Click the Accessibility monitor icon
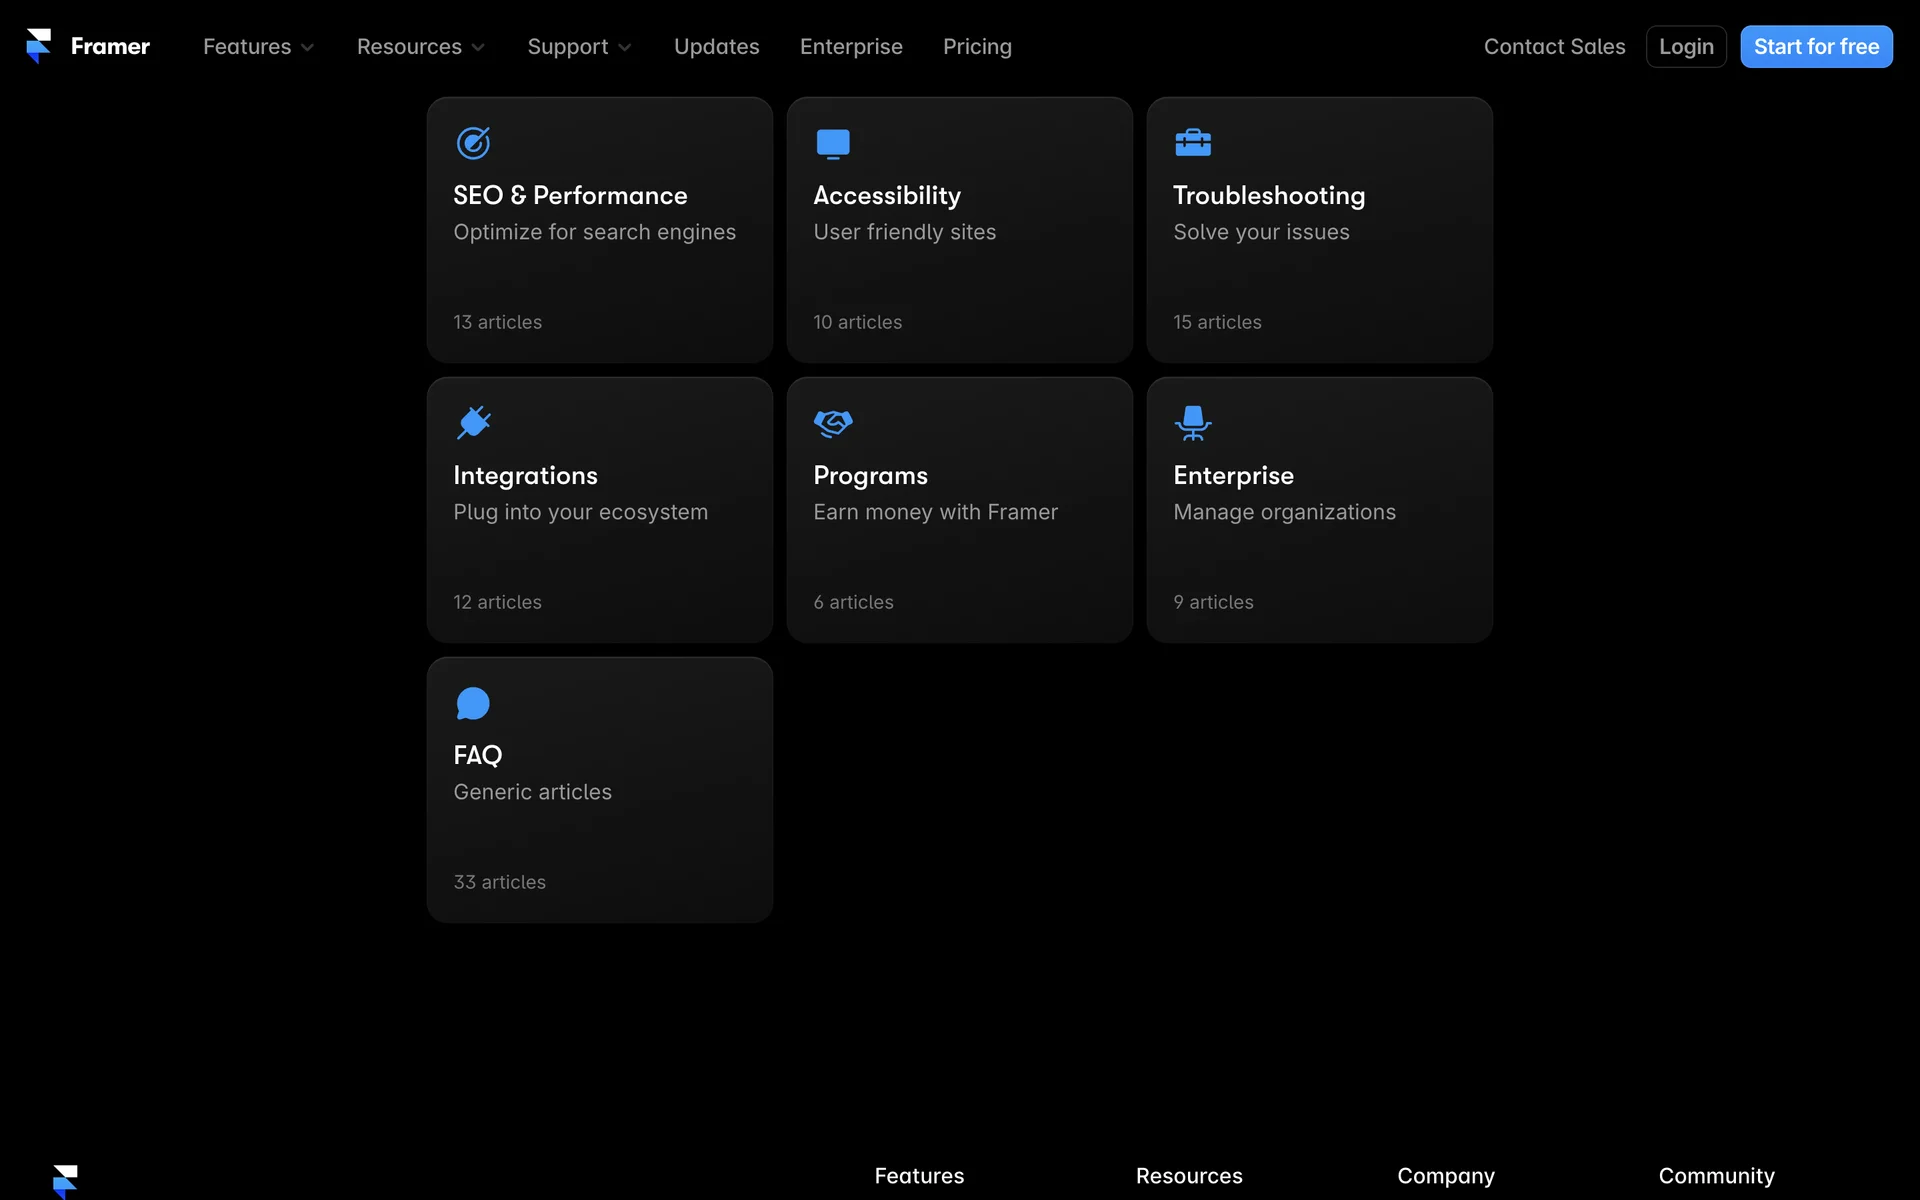Screen dimensions: 1920x1200 832,143
